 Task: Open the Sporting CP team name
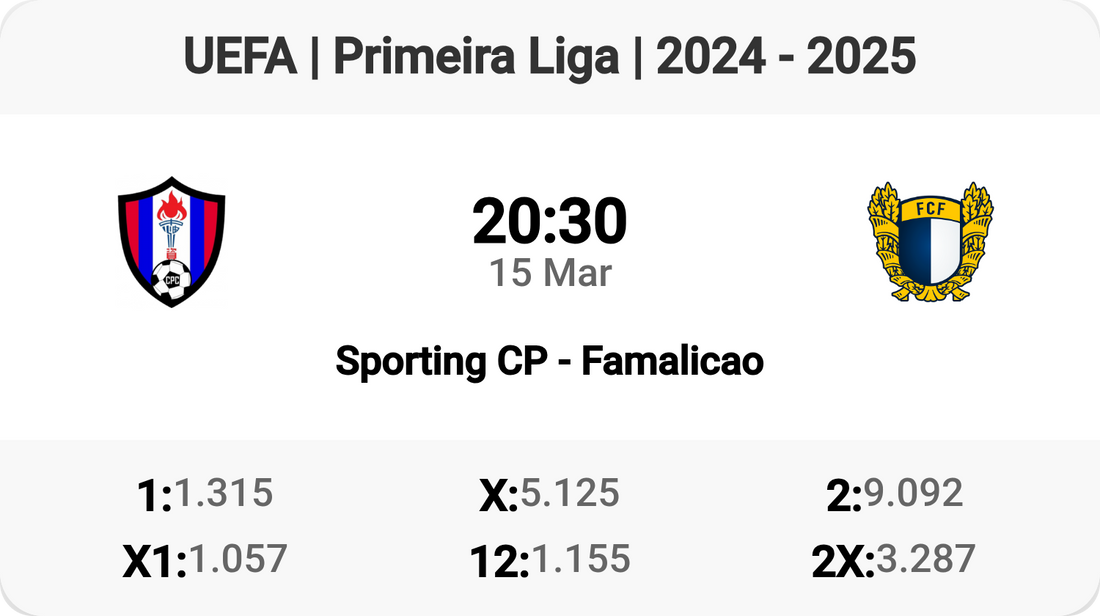click(439, 361)
